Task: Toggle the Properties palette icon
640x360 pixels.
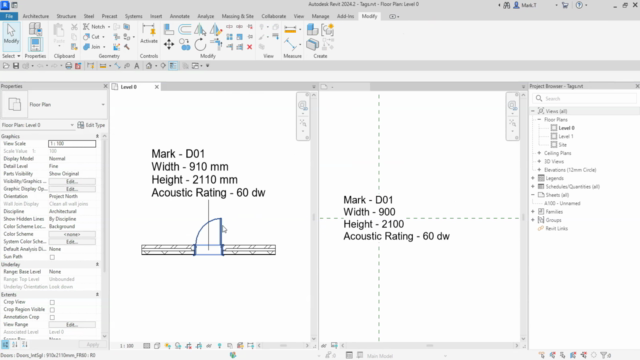Action: click(x=35, y=44)
